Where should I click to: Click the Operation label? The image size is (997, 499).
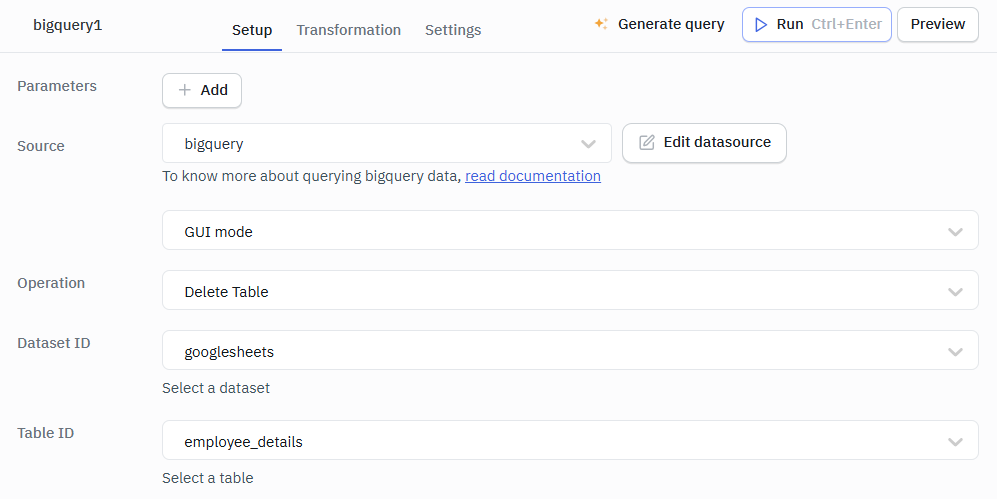click(51, 283)
